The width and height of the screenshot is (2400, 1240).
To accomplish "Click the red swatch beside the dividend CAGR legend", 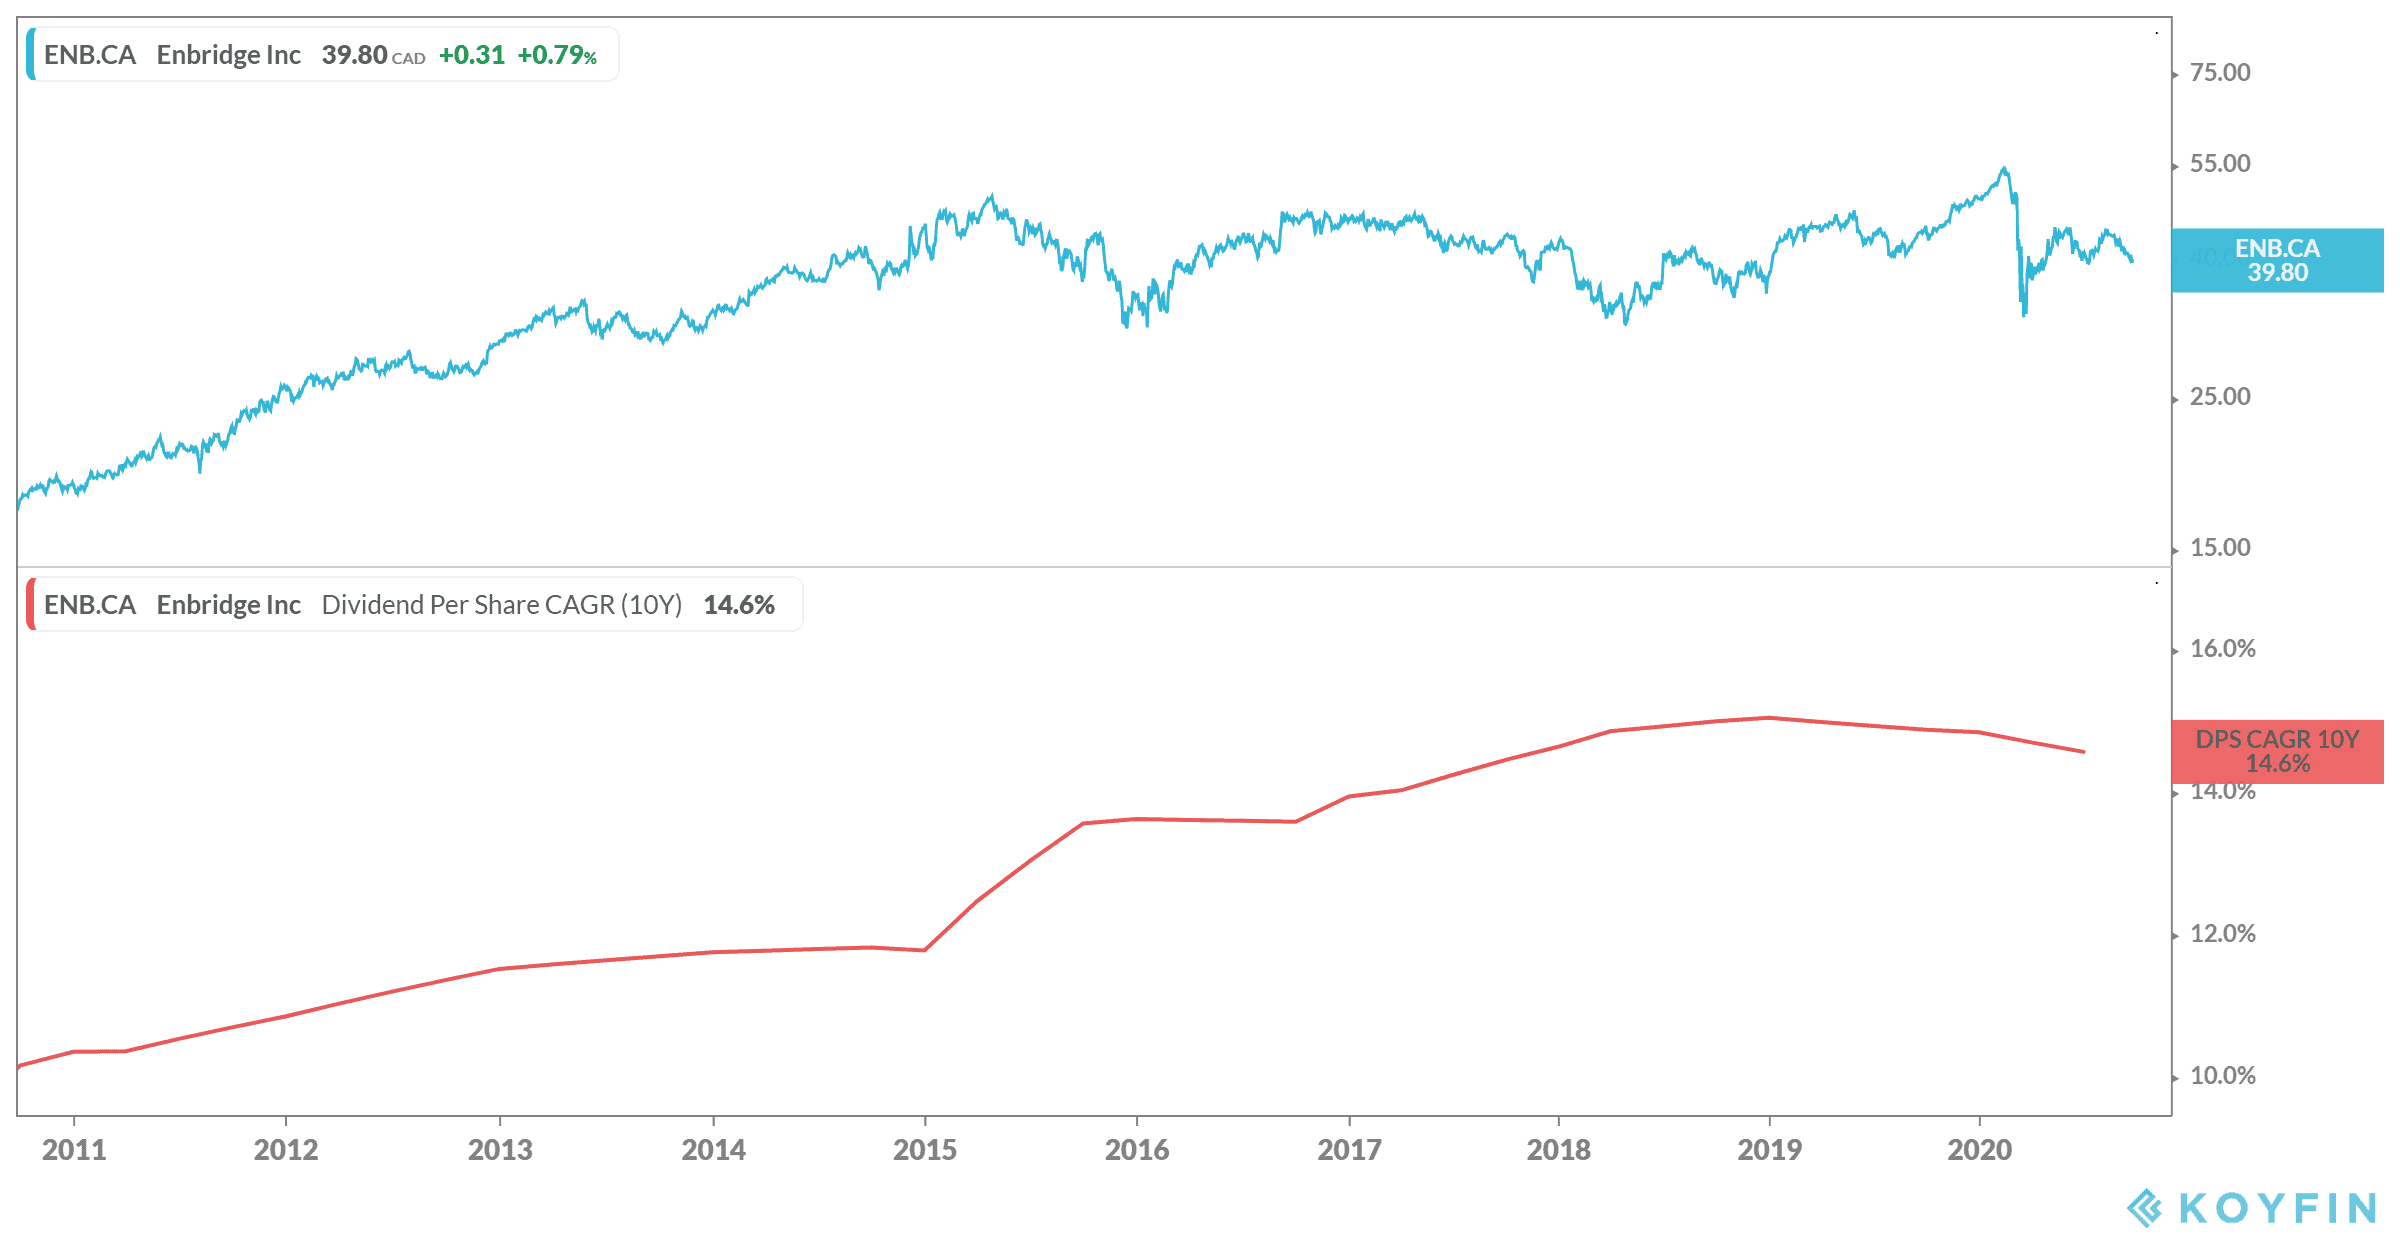I will [x=31, y=605].
